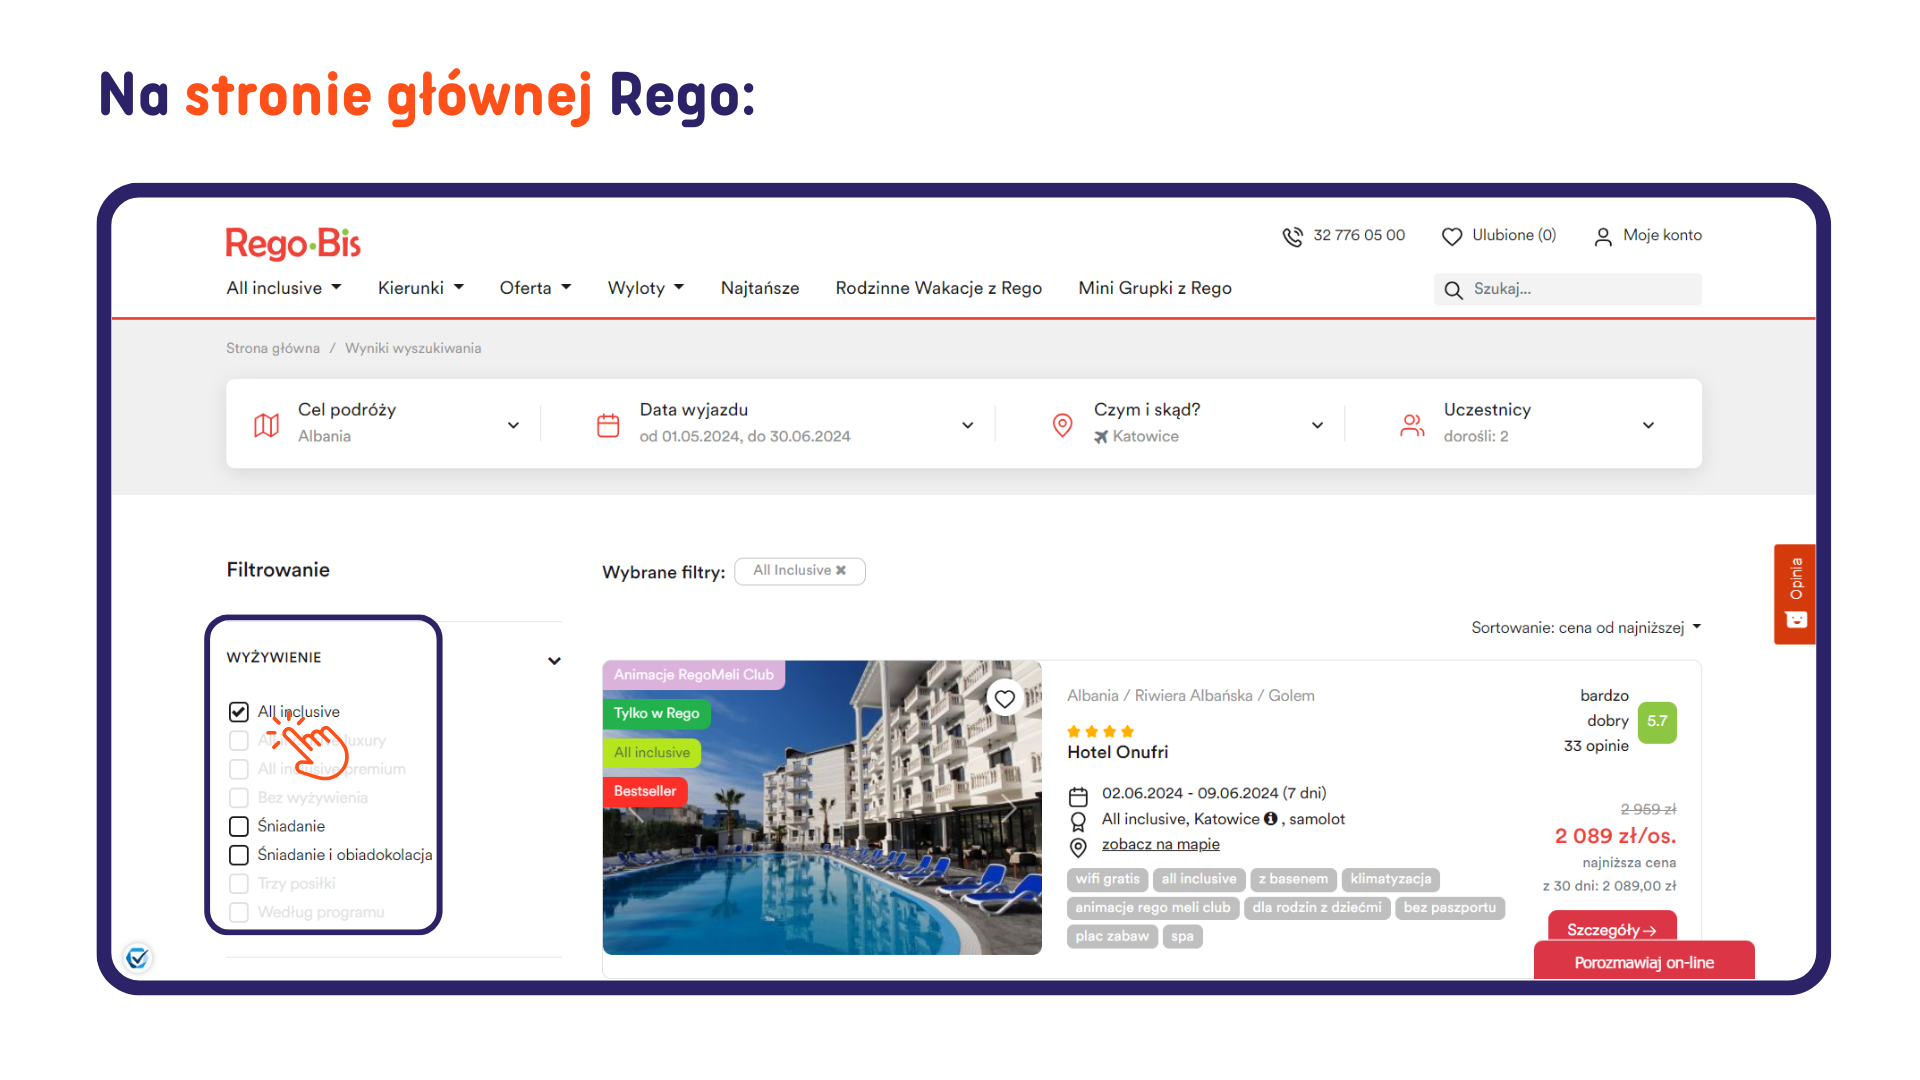Uncheck the All inclusive checkbox

click(238, 712)
